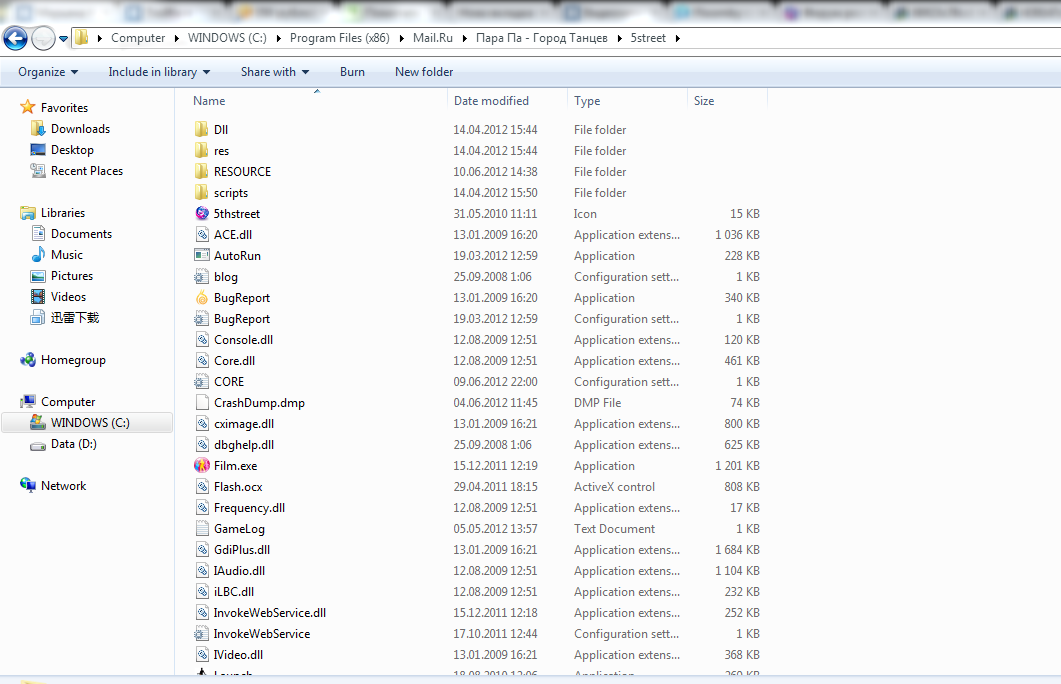Click the Forward navigation arrow button

[x=43, y=39]
